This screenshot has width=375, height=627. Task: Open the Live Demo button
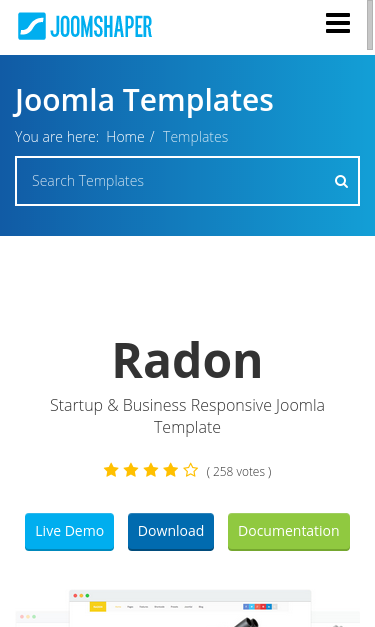(70, 531)
